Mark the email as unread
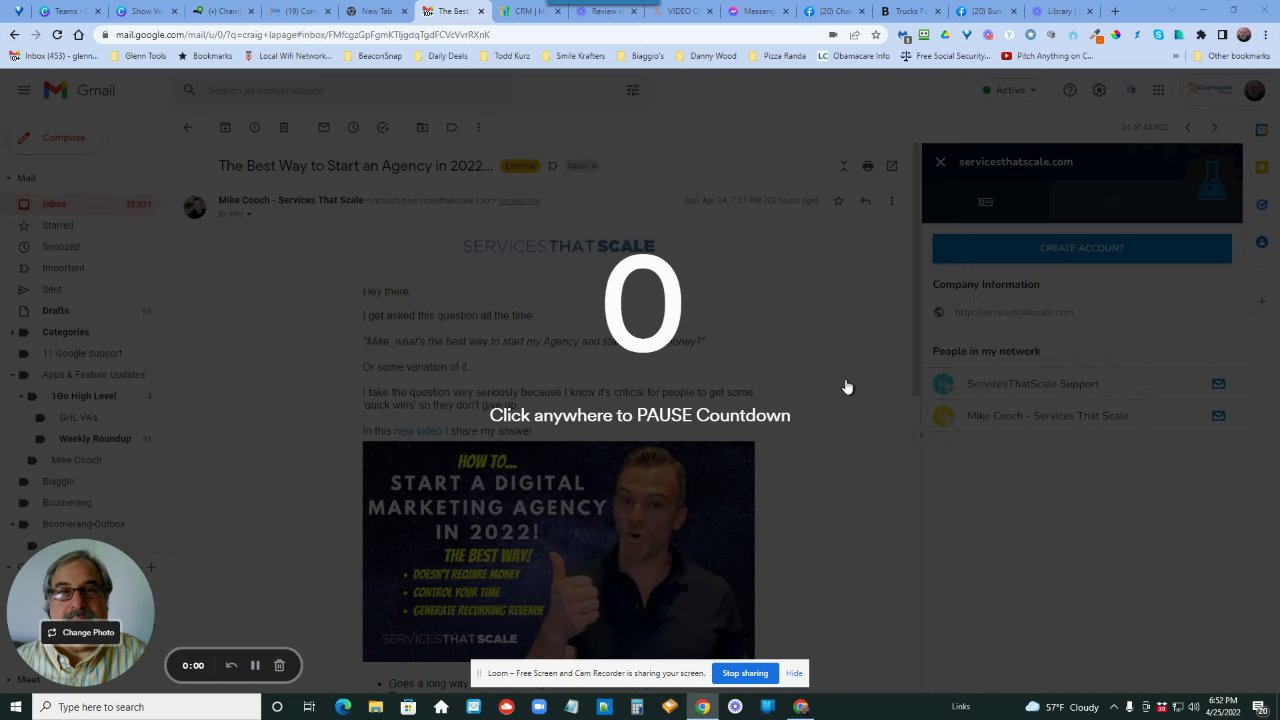The image size is (1280, 720). tap(323, 127)
